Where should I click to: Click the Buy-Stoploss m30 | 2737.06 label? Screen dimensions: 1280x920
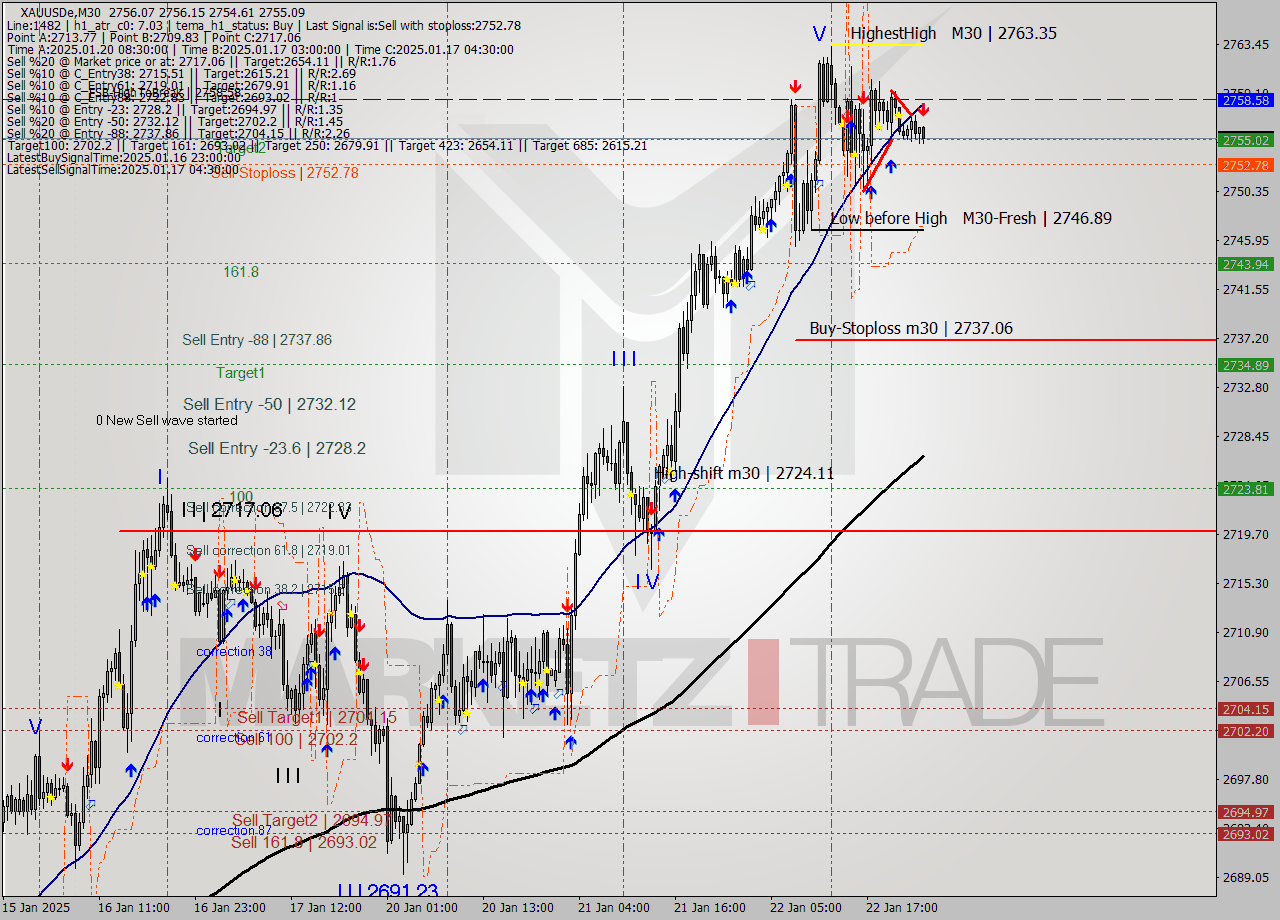pos(911,328)
